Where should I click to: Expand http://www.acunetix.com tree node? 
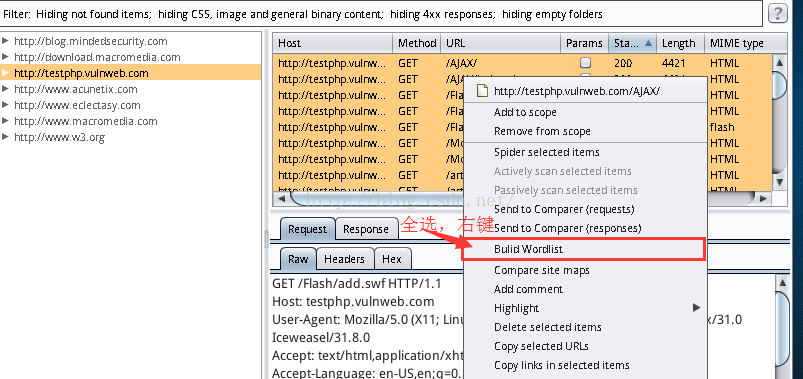pos(6,89)
